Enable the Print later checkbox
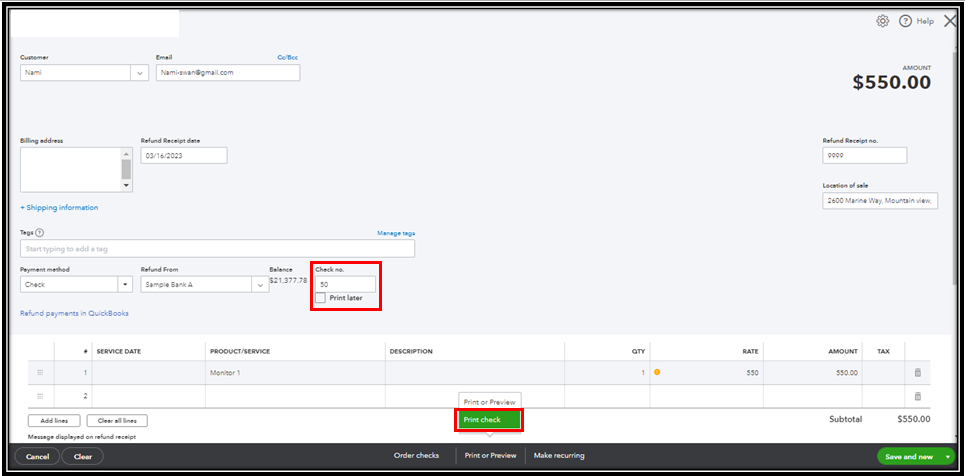This screenshot has width=965, height=476. [x=321, y=298]
